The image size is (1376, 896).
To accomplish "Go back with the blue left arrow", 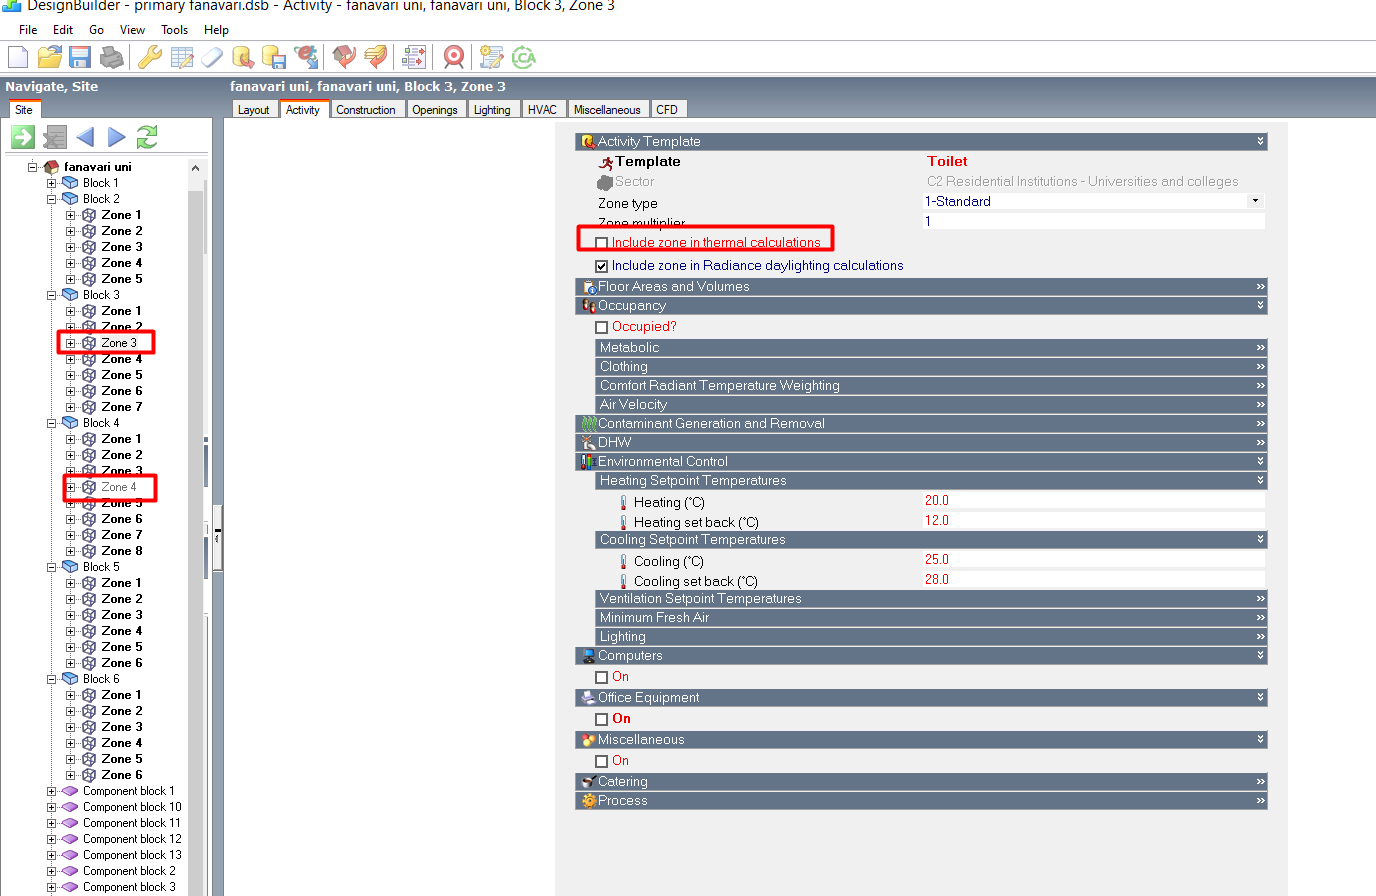I will pyautogui.click(x=85, y=137).
